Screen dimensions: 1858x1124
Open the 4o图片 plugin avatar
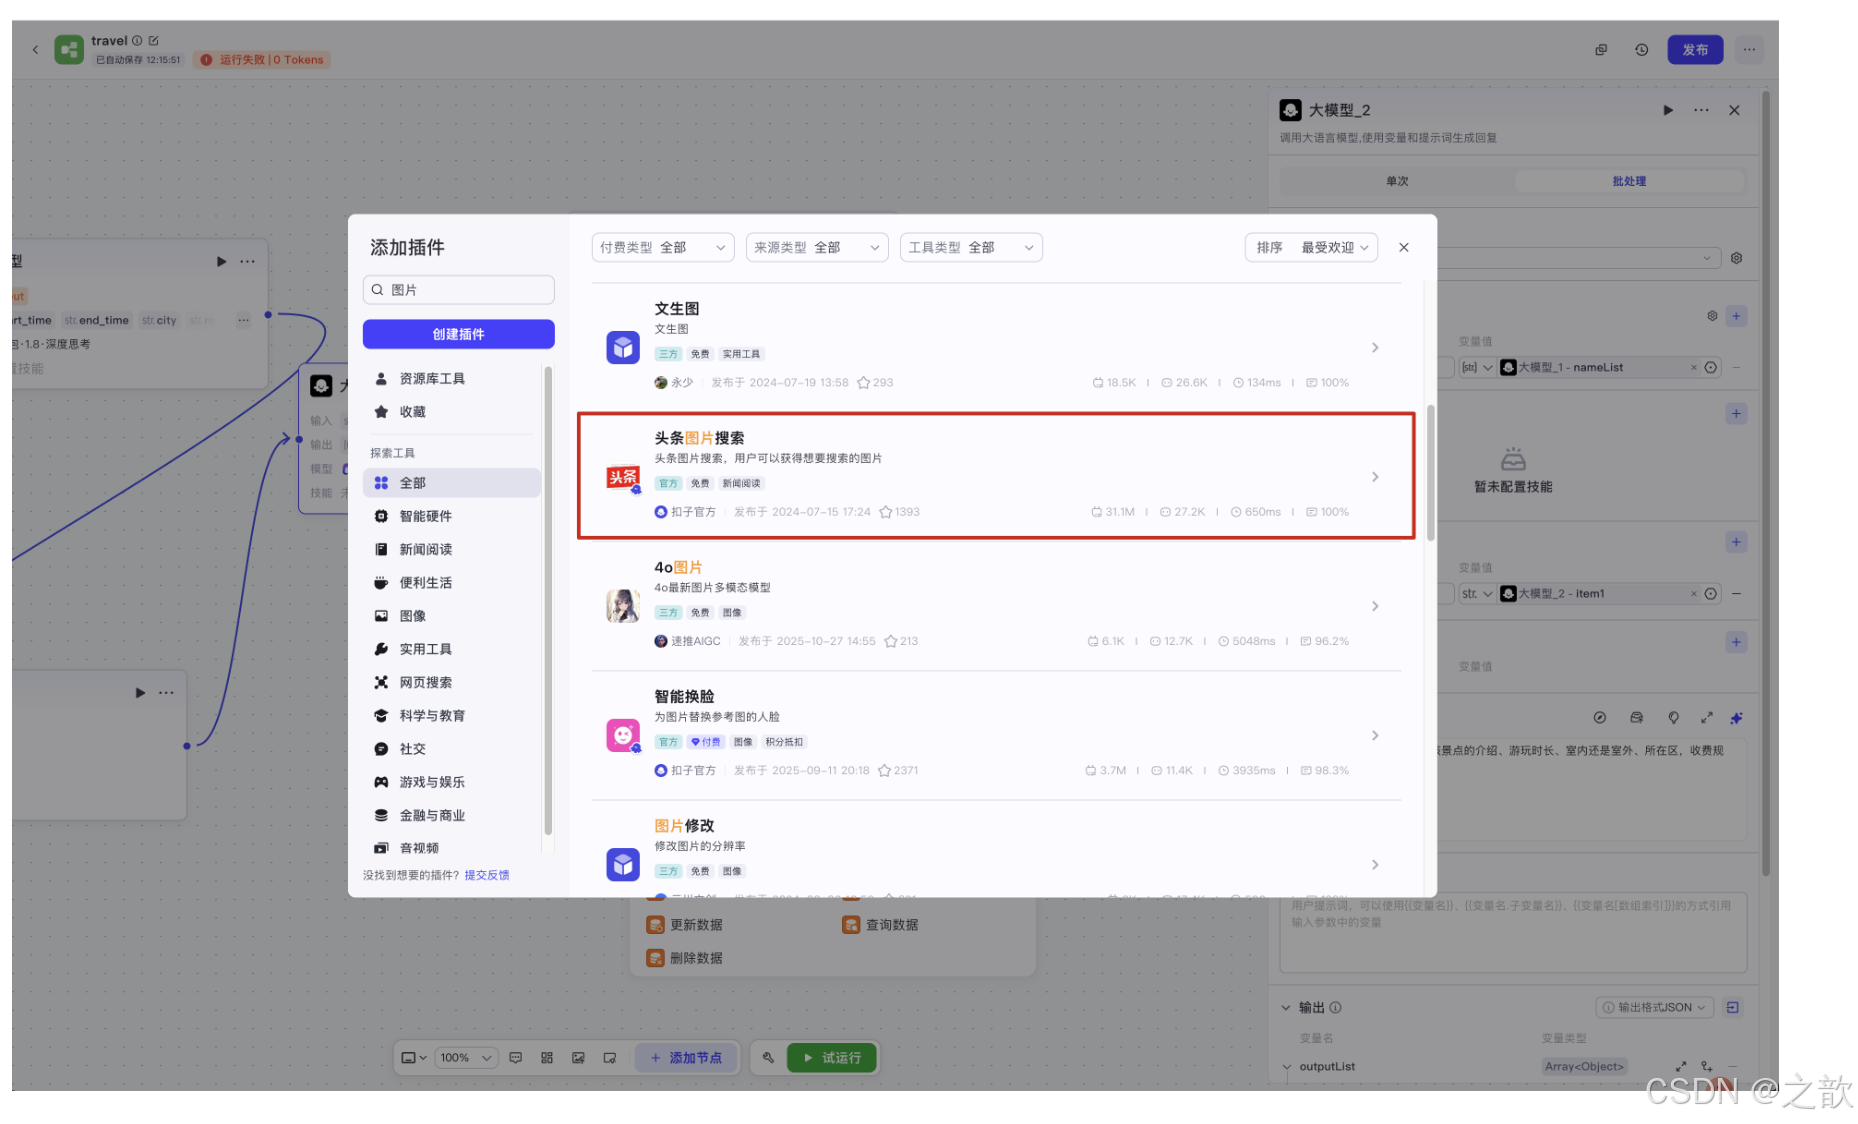tap(623, 606)
